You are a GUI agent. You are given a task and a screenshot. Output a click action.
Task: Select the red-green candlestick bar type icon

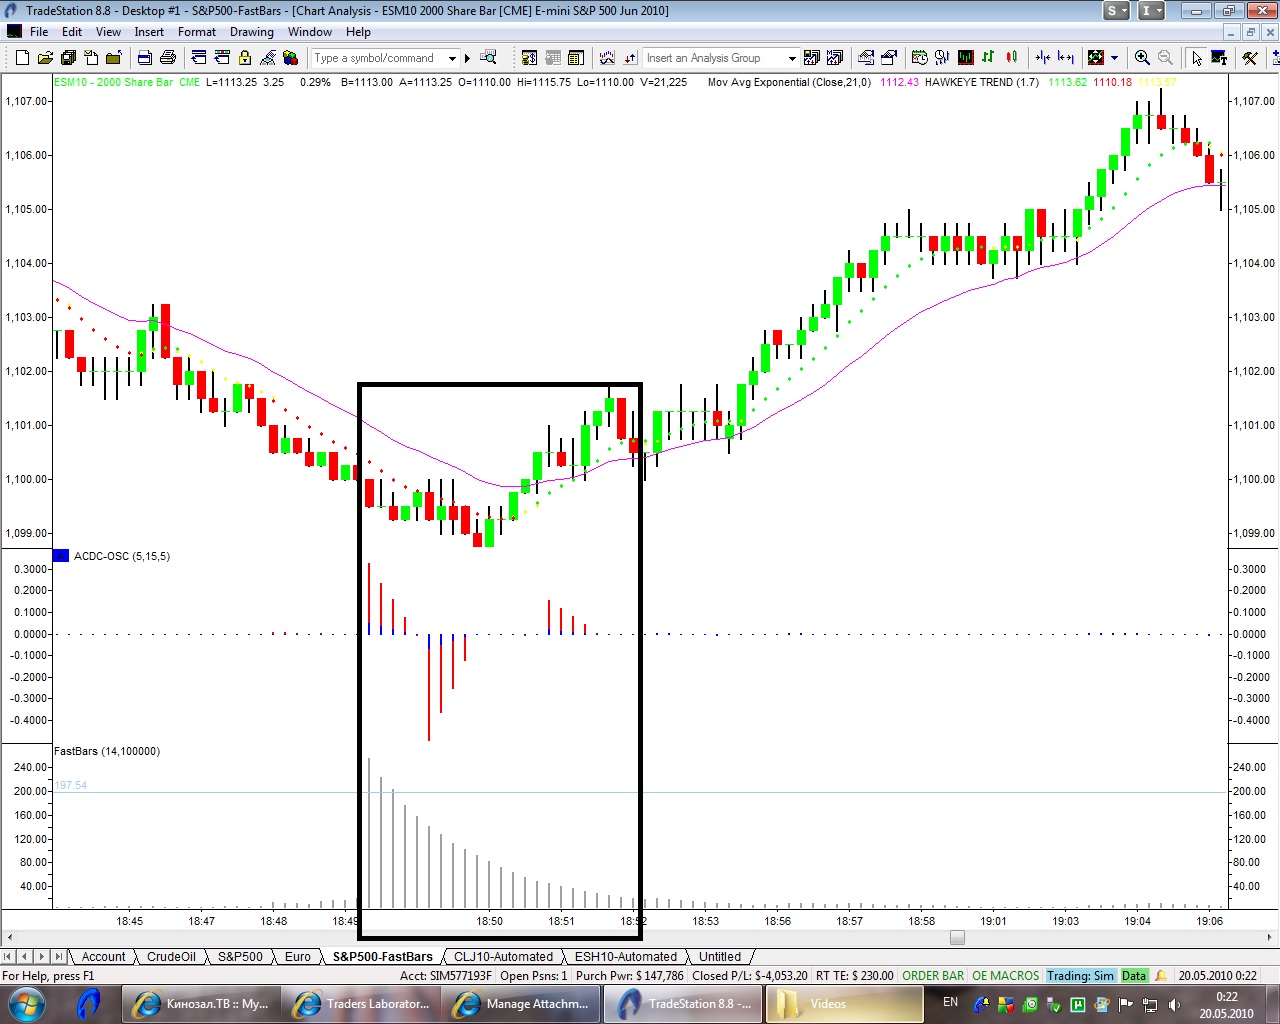1011,57
